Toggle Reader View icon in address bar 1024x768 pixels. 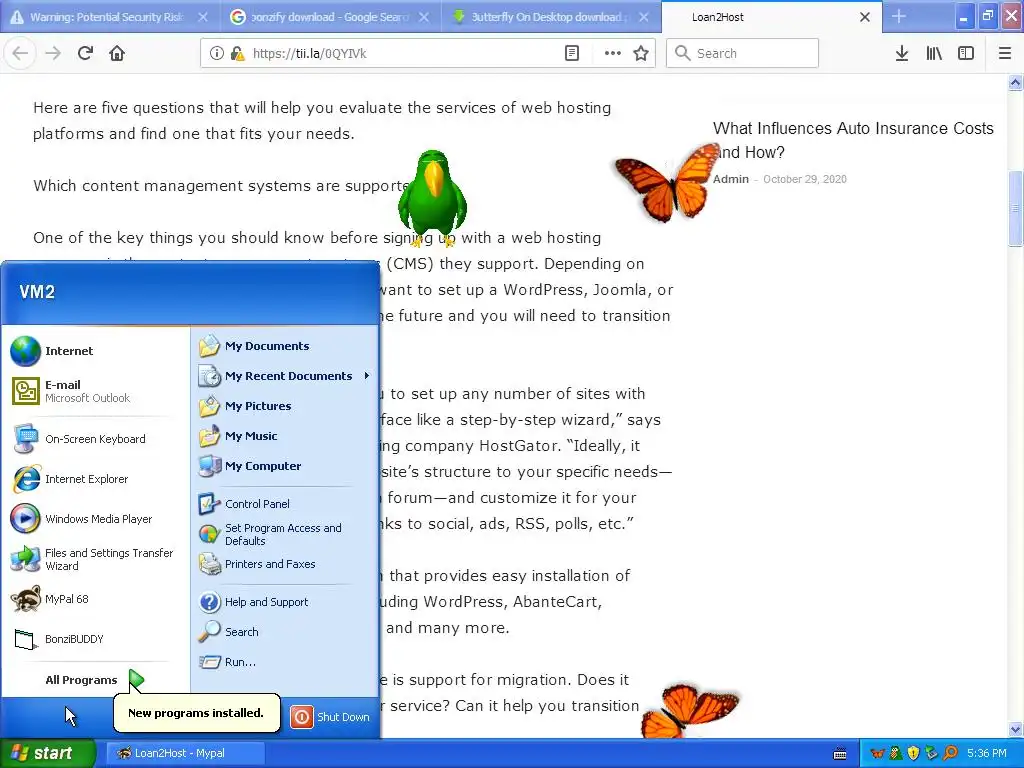pyautogui.click(x=571, y=54)
